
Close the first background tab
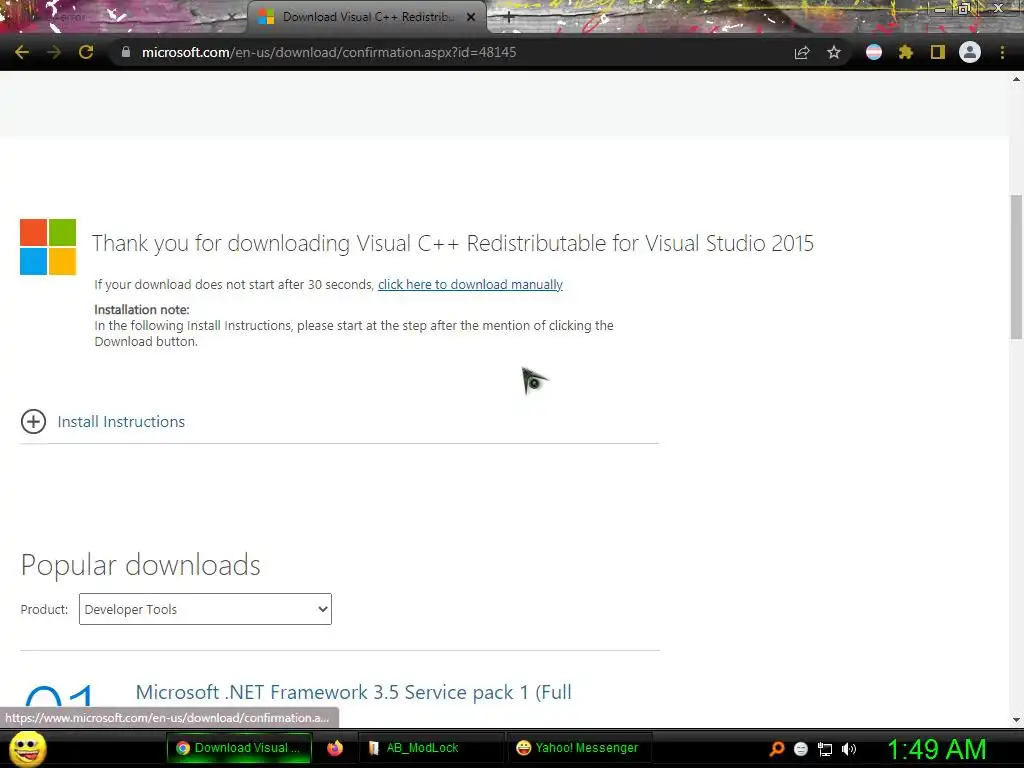231,18
